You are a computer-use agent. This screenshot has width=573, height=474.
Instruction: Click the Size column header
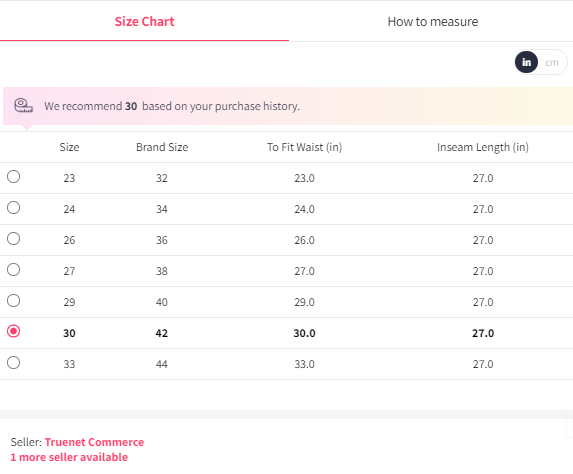coord(69,147)
